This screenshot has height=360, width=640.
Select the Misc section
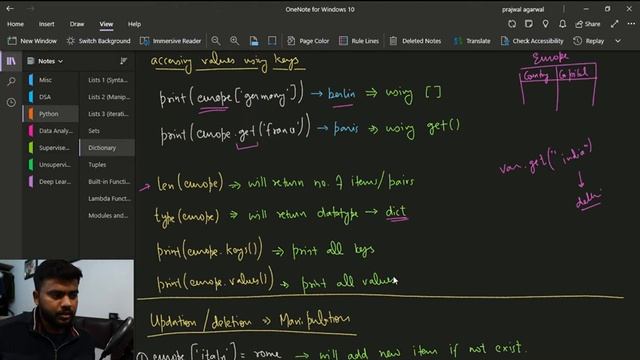(51, 80)
